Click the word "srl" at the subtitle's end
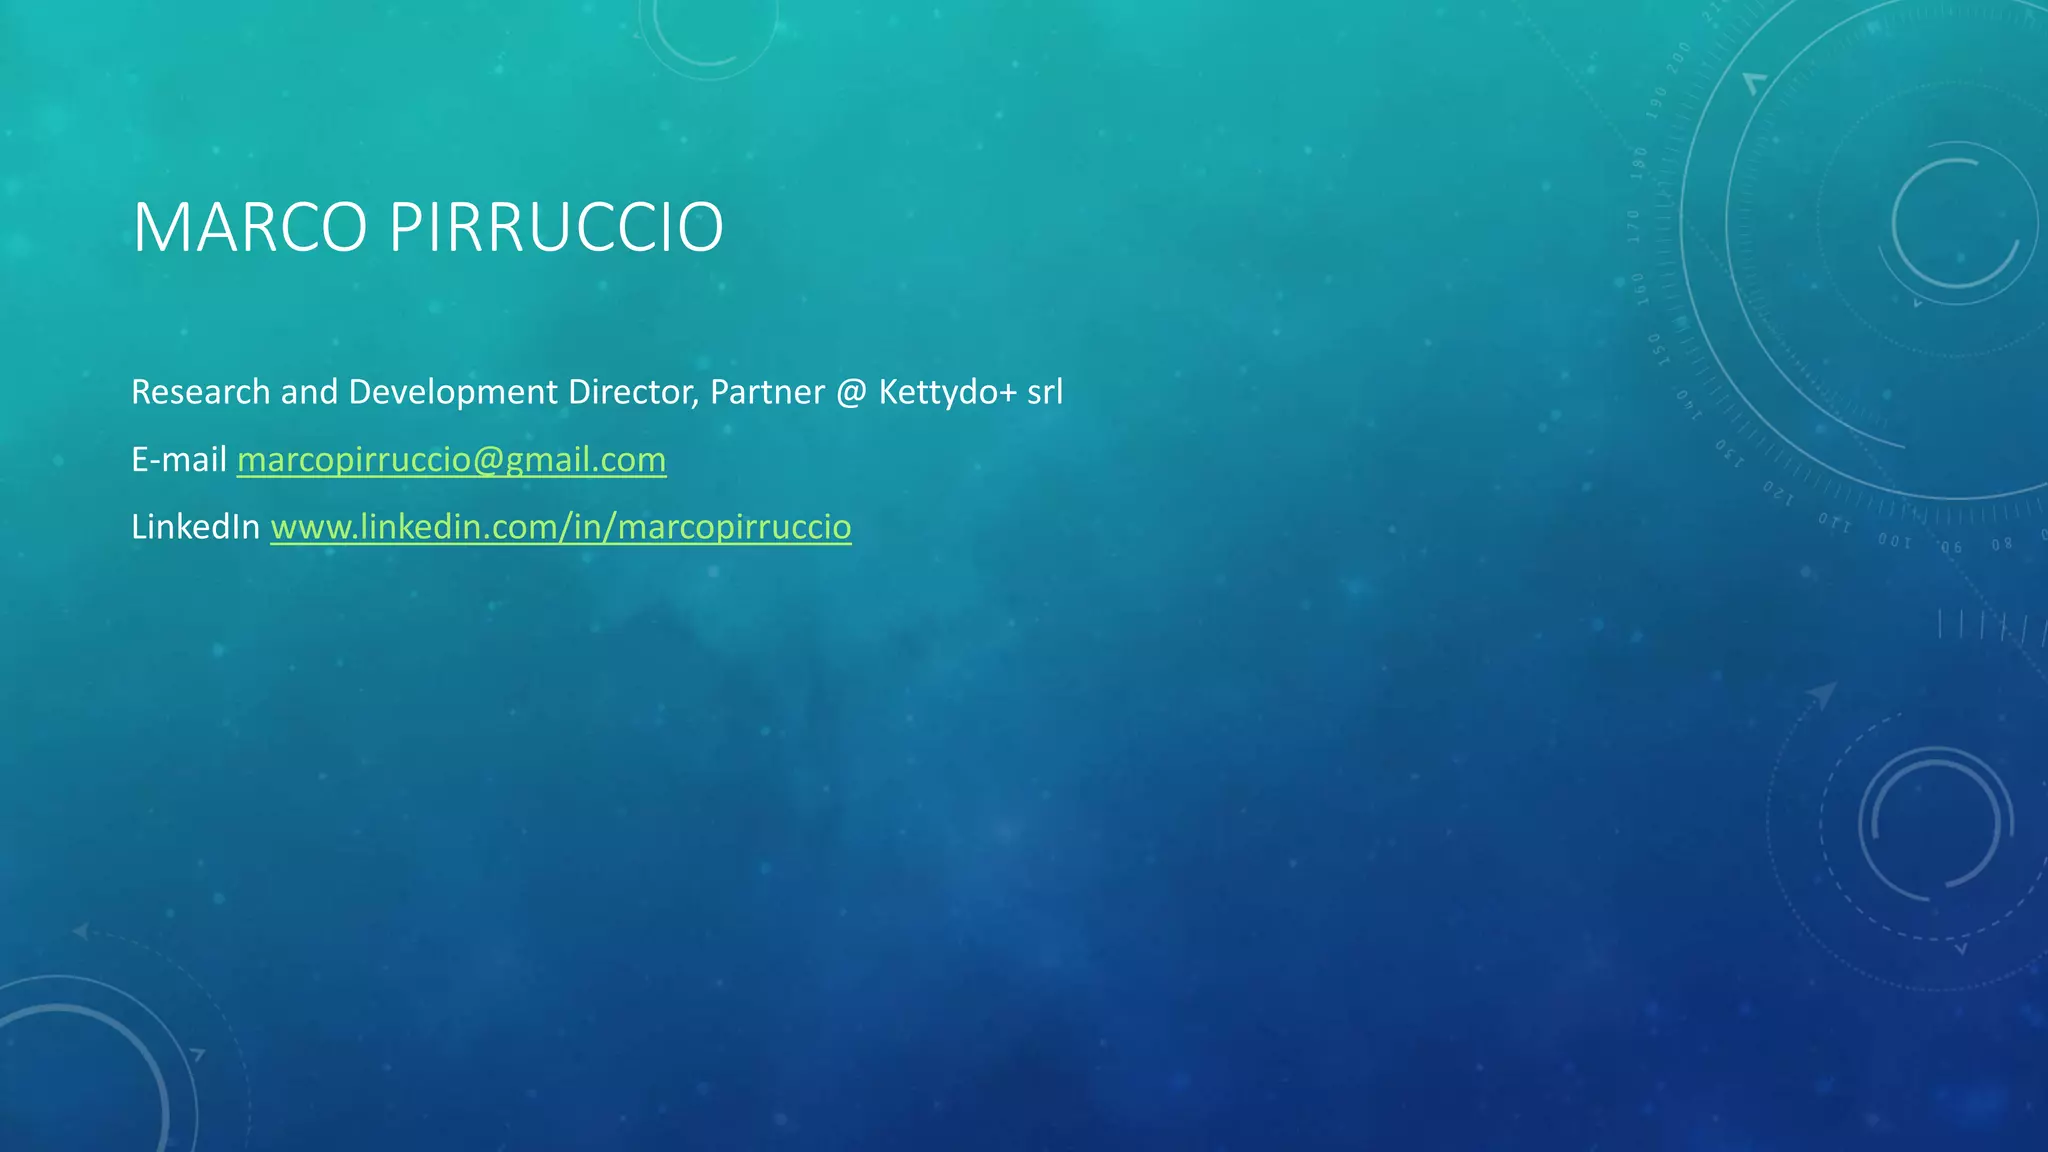 tap(1045, 392)
